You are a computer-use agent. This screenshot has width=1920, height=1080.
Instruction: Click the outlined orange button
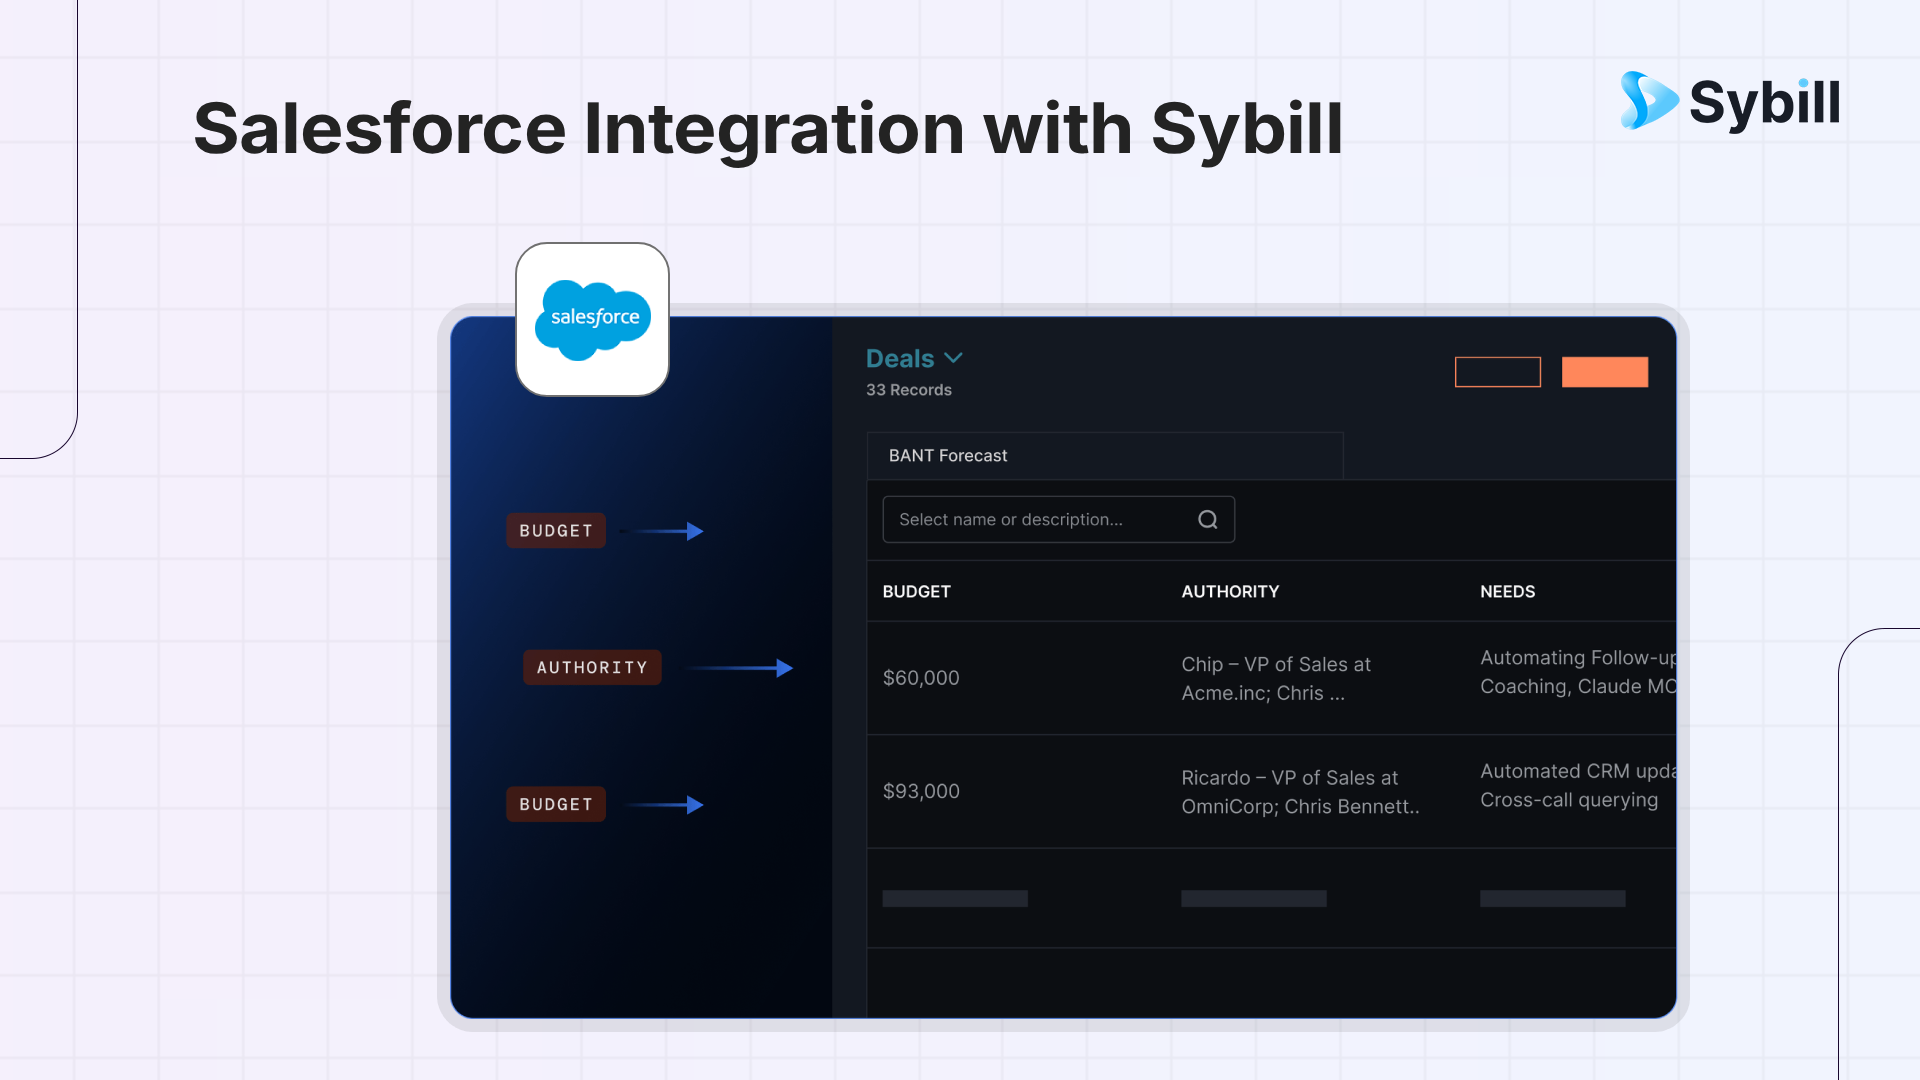(1497, 372)
